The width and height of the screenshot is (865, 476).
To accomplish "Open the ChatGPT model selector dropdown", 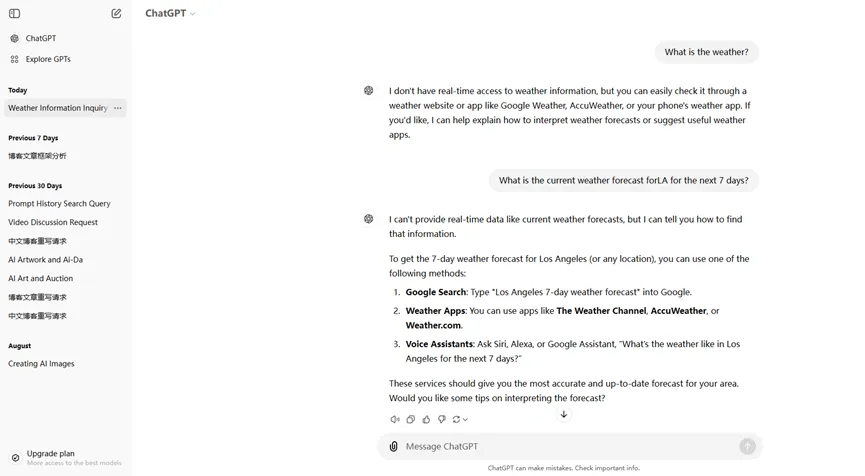I will click(170, 14).
